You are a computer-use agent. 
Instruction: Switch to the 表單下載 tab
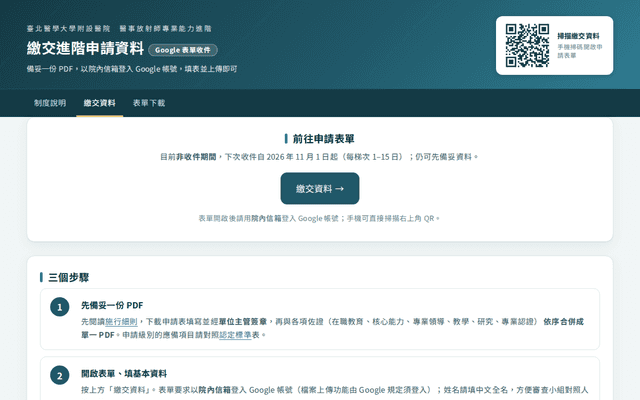[x=149, y=103]
